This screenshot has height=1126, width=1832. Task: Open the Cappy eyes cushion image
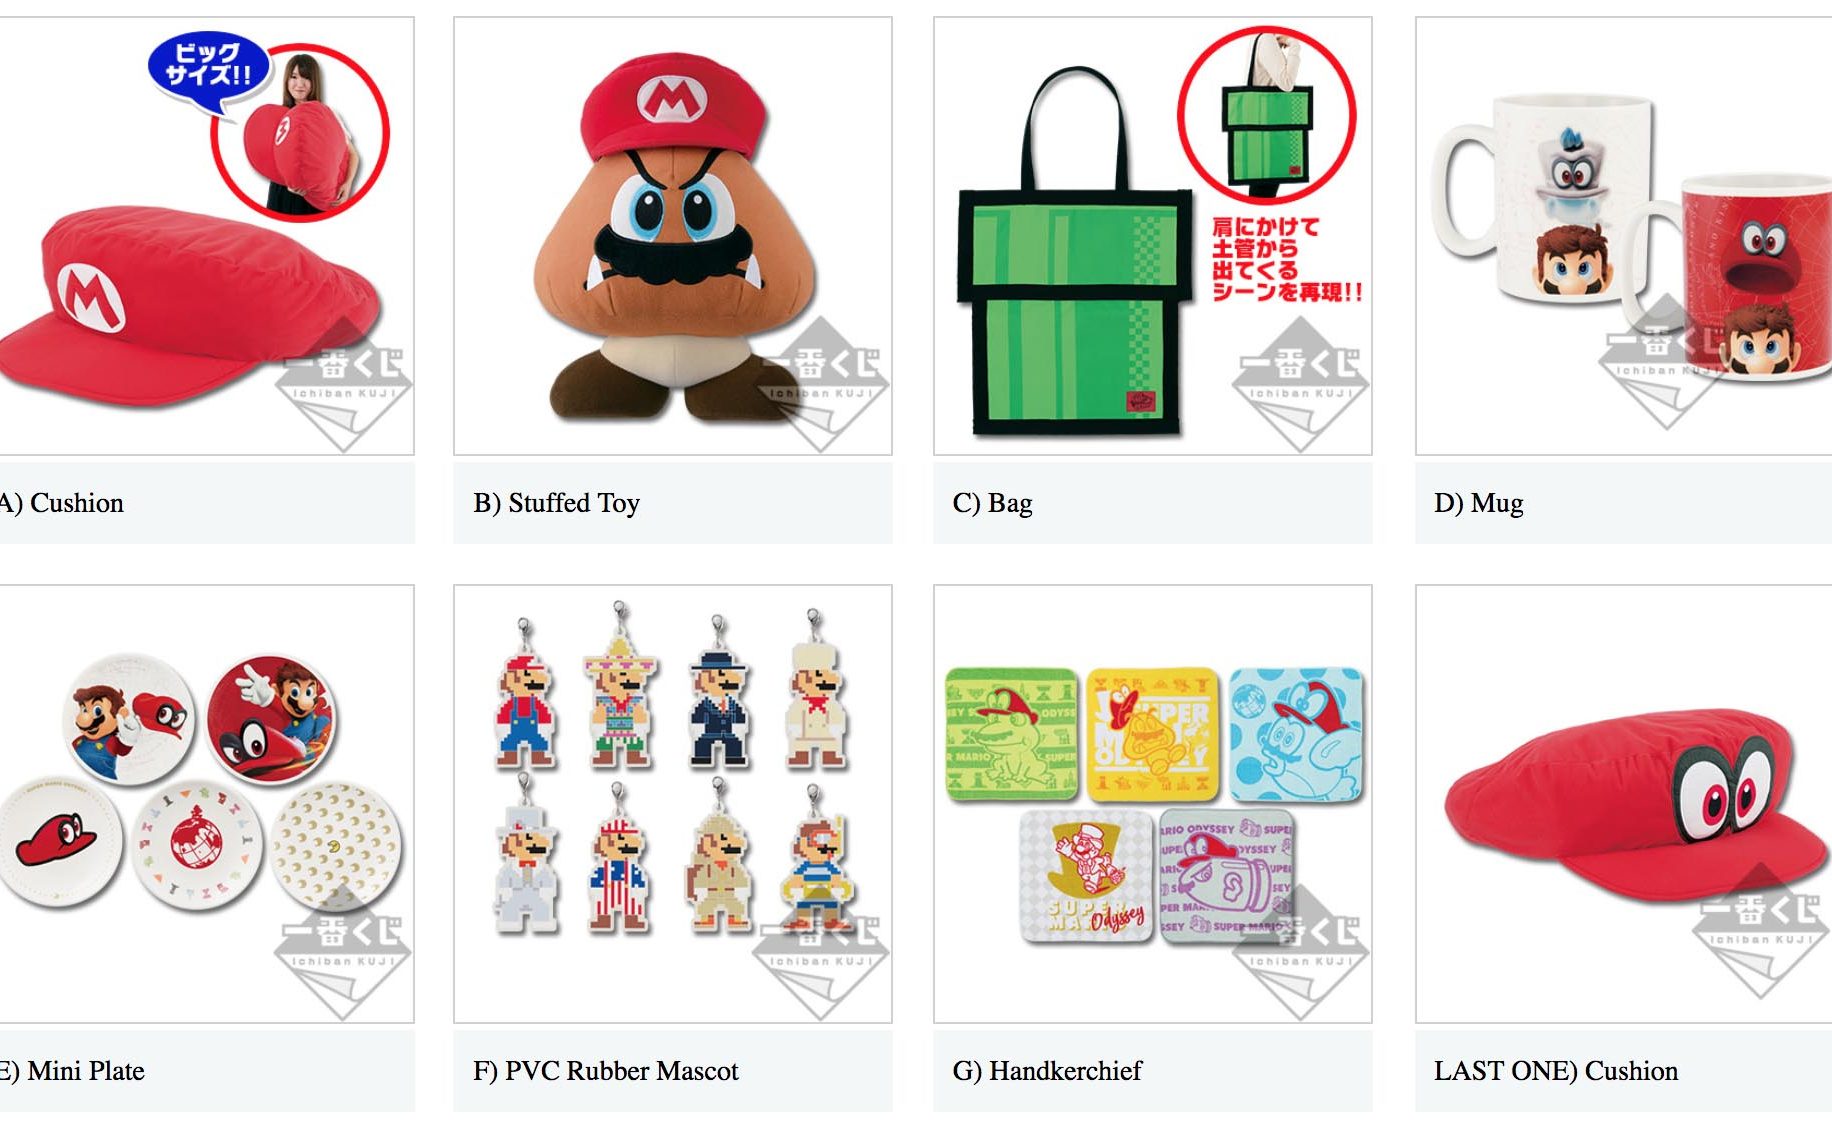click(1624, 804)
